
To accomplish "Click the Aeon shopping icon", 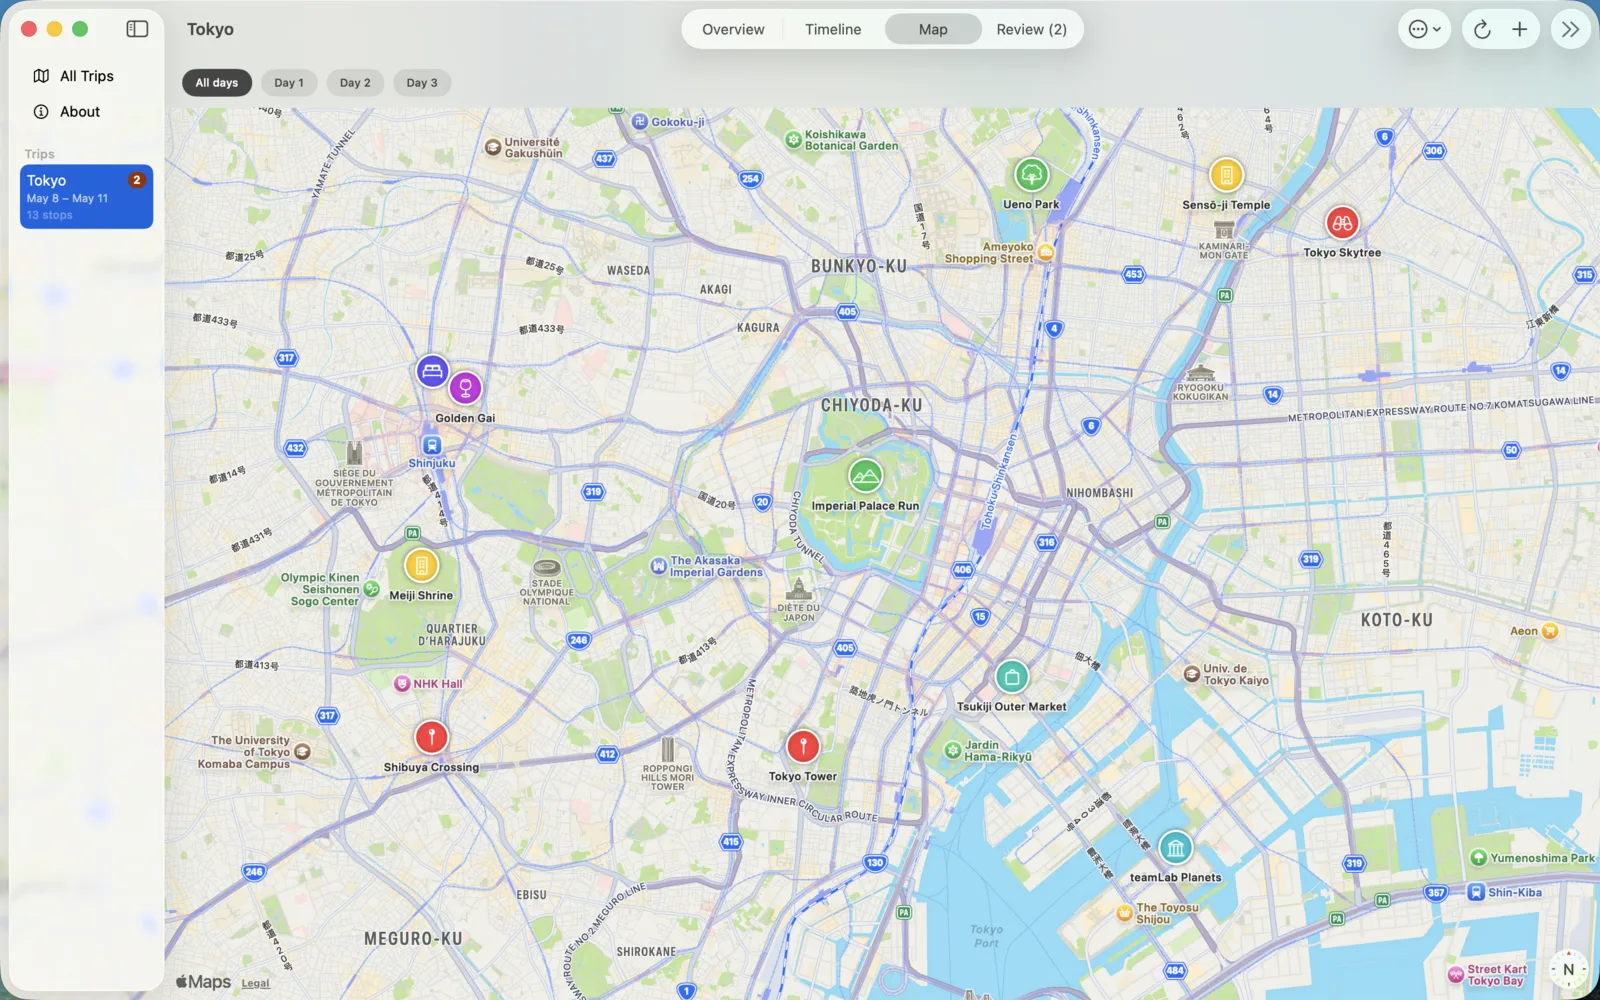I will (1550, 631).
